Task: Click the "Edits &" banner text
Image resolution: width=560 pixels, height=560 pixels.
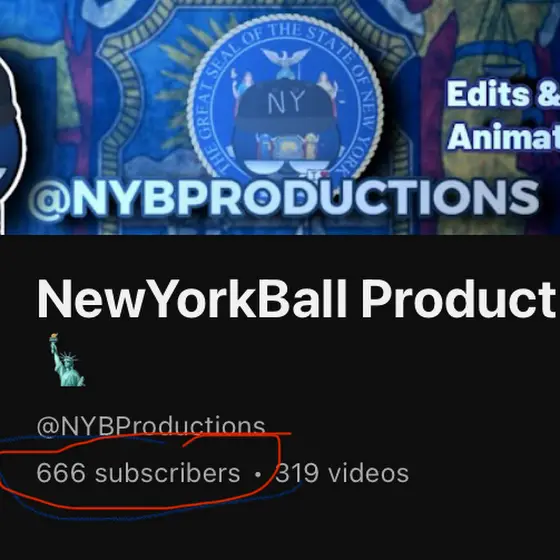Action: click(503, 94)
